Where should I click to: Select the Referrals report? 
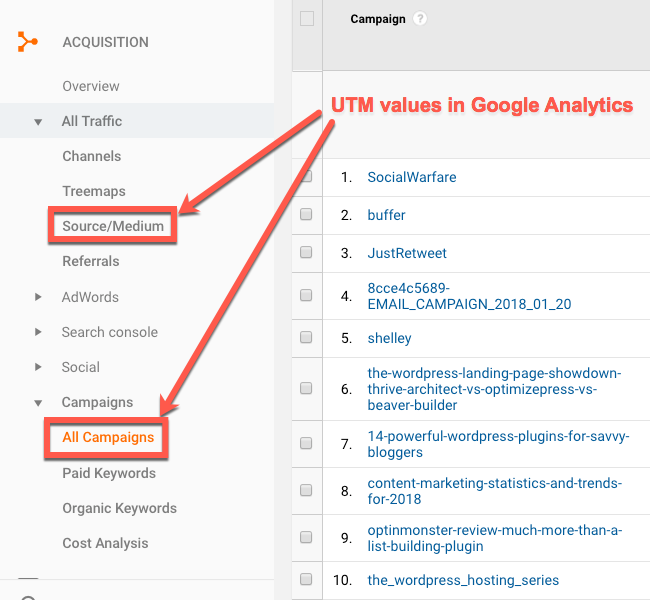coord(91,261)
